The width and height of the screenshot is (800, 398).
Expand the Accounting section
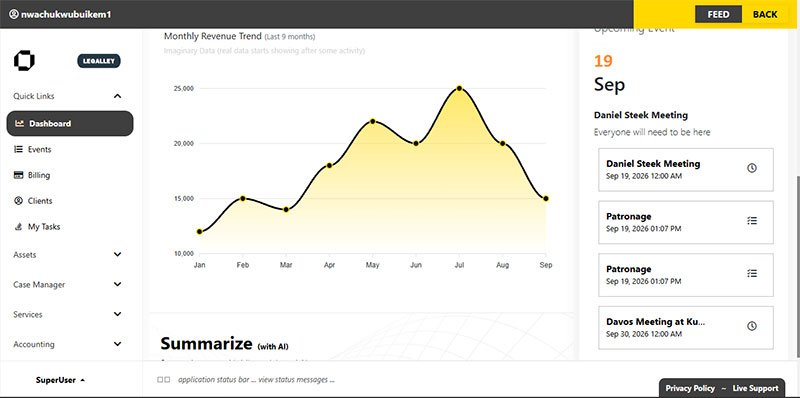(117, 344)
